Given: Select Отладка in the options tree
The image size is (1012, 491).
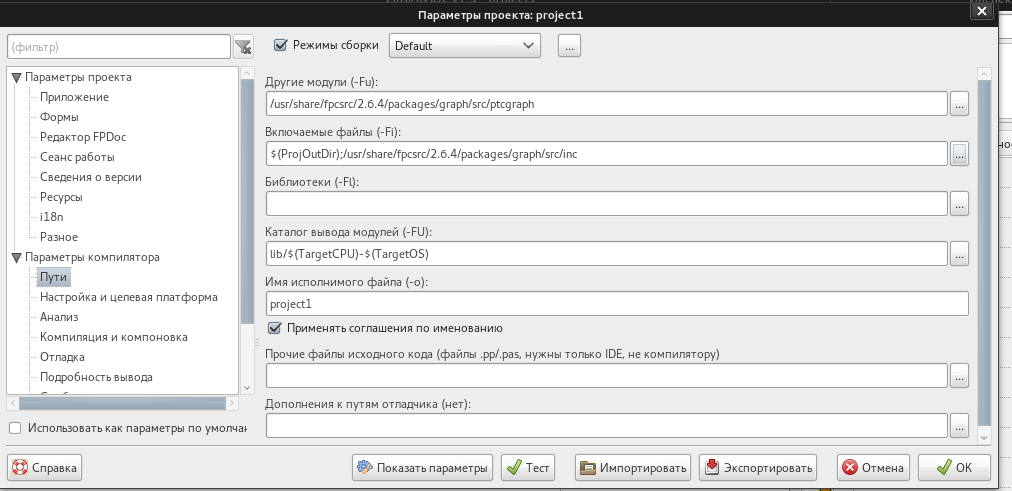Looking at the screenshot, I should click(x=62, y=357).
